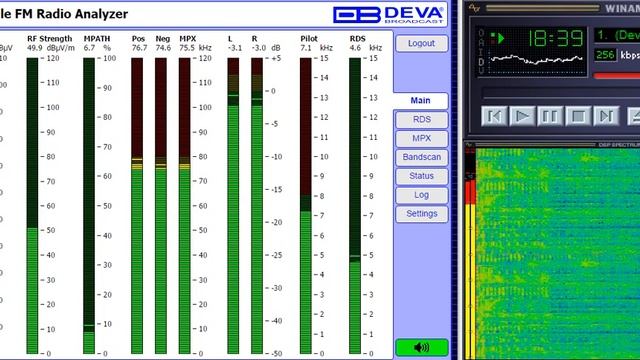Click Pos value 76.7
This screenshot has width=640, height=360.
click(140, 48)
